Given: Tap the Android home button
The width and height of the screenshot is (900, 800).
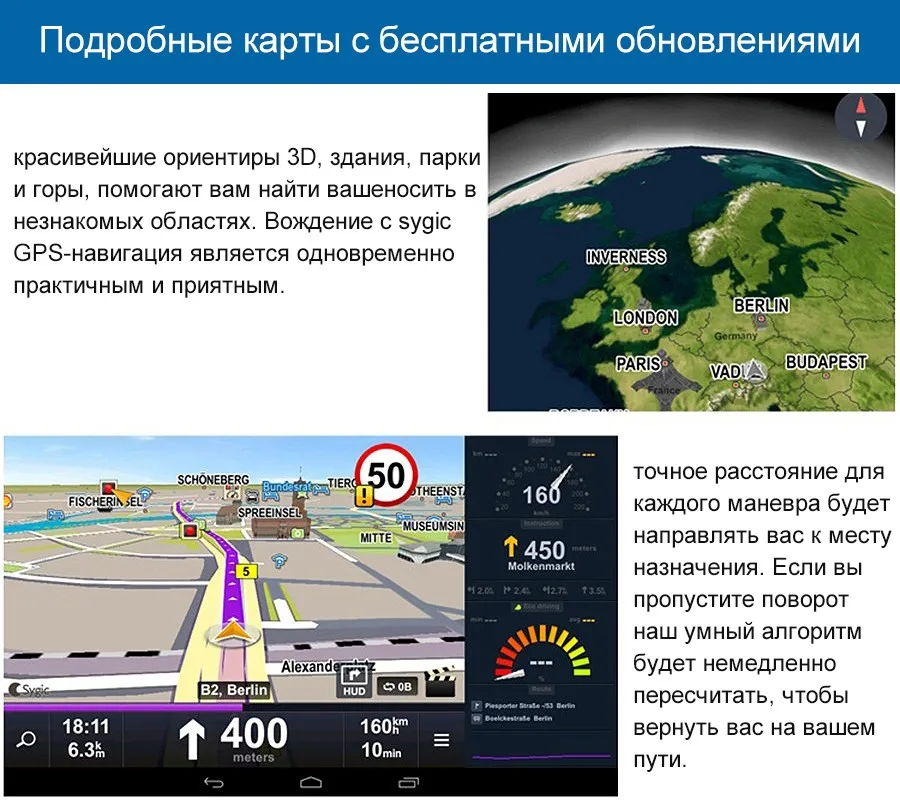Looking at the screenshot, I should click(x=311, y=783).
